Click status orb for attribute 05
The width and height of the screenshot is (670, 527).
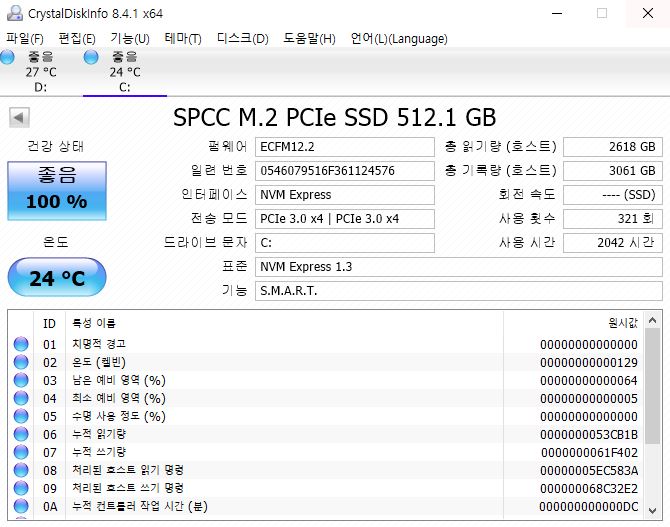pos(21,416)
